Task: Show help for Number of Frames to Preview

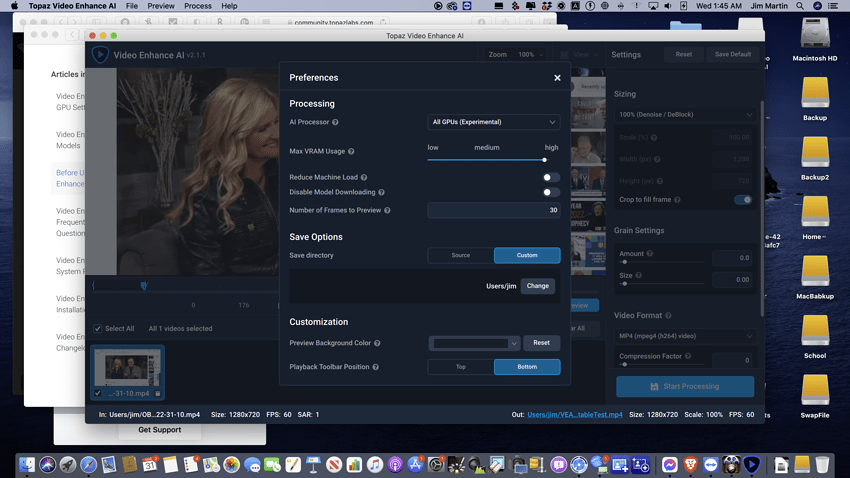Action: pos(387,210)
